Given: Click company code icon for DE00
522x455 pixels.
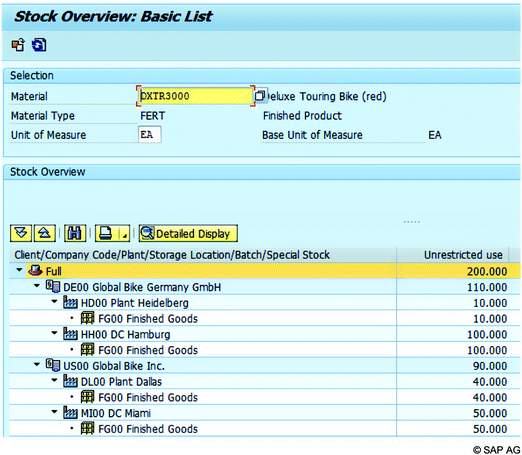Looking at the screenshot, I should pos(53,286).
